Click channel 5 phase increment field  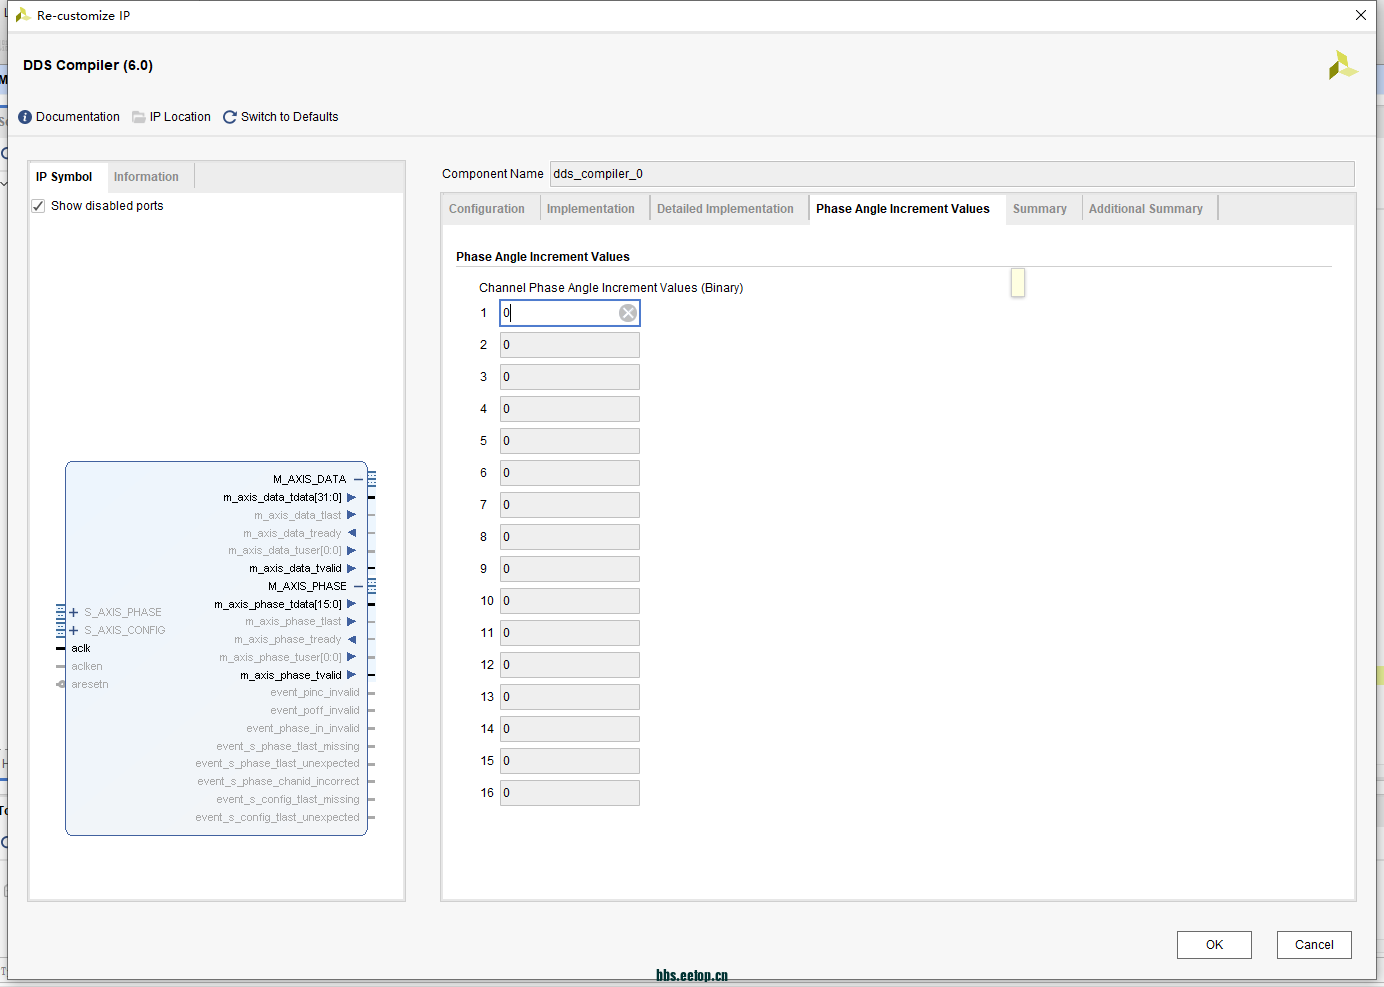point(570,441)
